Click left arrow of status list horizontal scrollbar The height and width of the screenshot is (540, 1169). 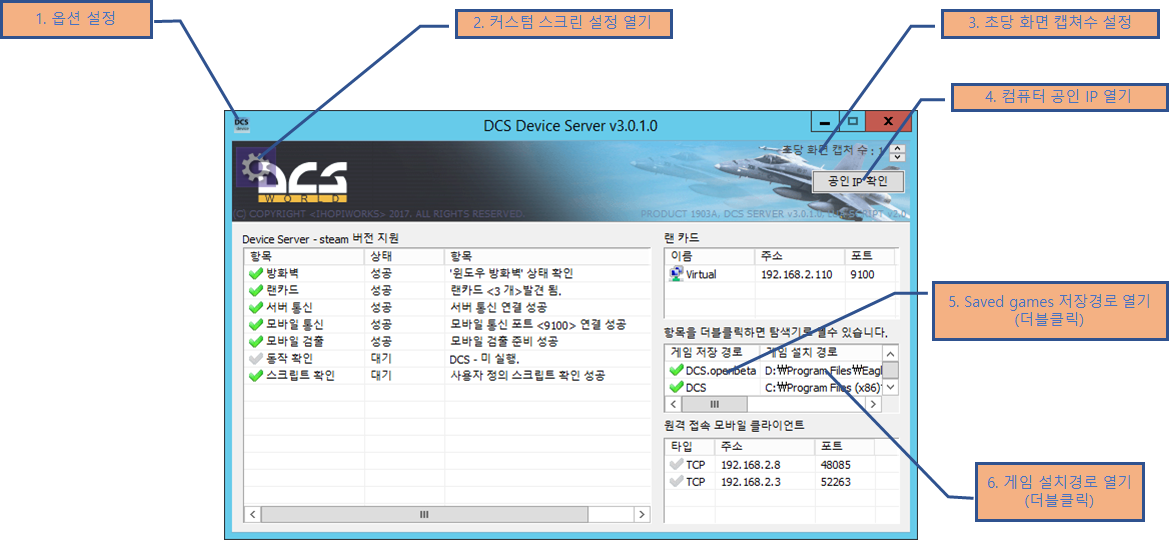point(253,515)
